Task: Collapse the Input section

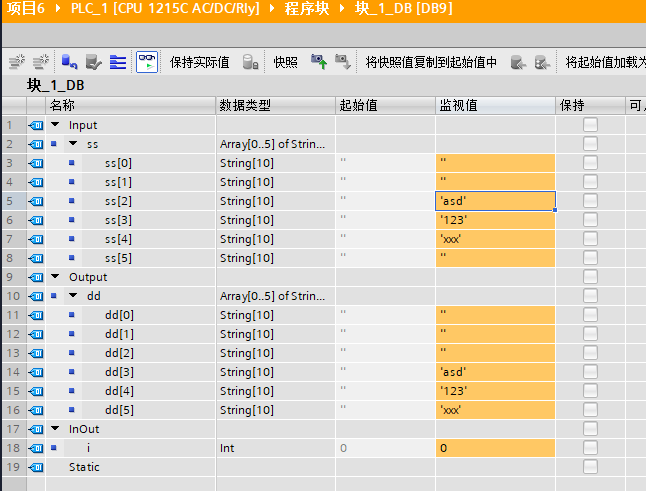Action: coord(56,125)
